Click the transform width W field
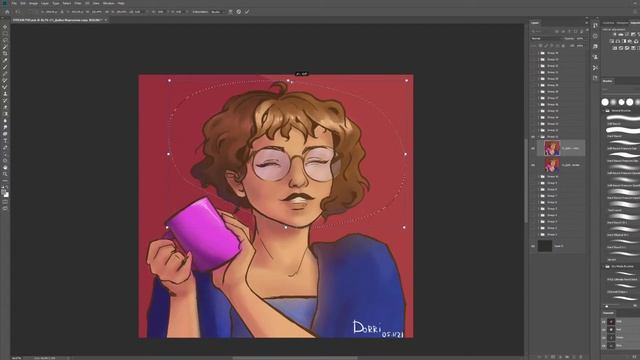The width and height of the screenshot is (640, 360). [x=96, y=12]
